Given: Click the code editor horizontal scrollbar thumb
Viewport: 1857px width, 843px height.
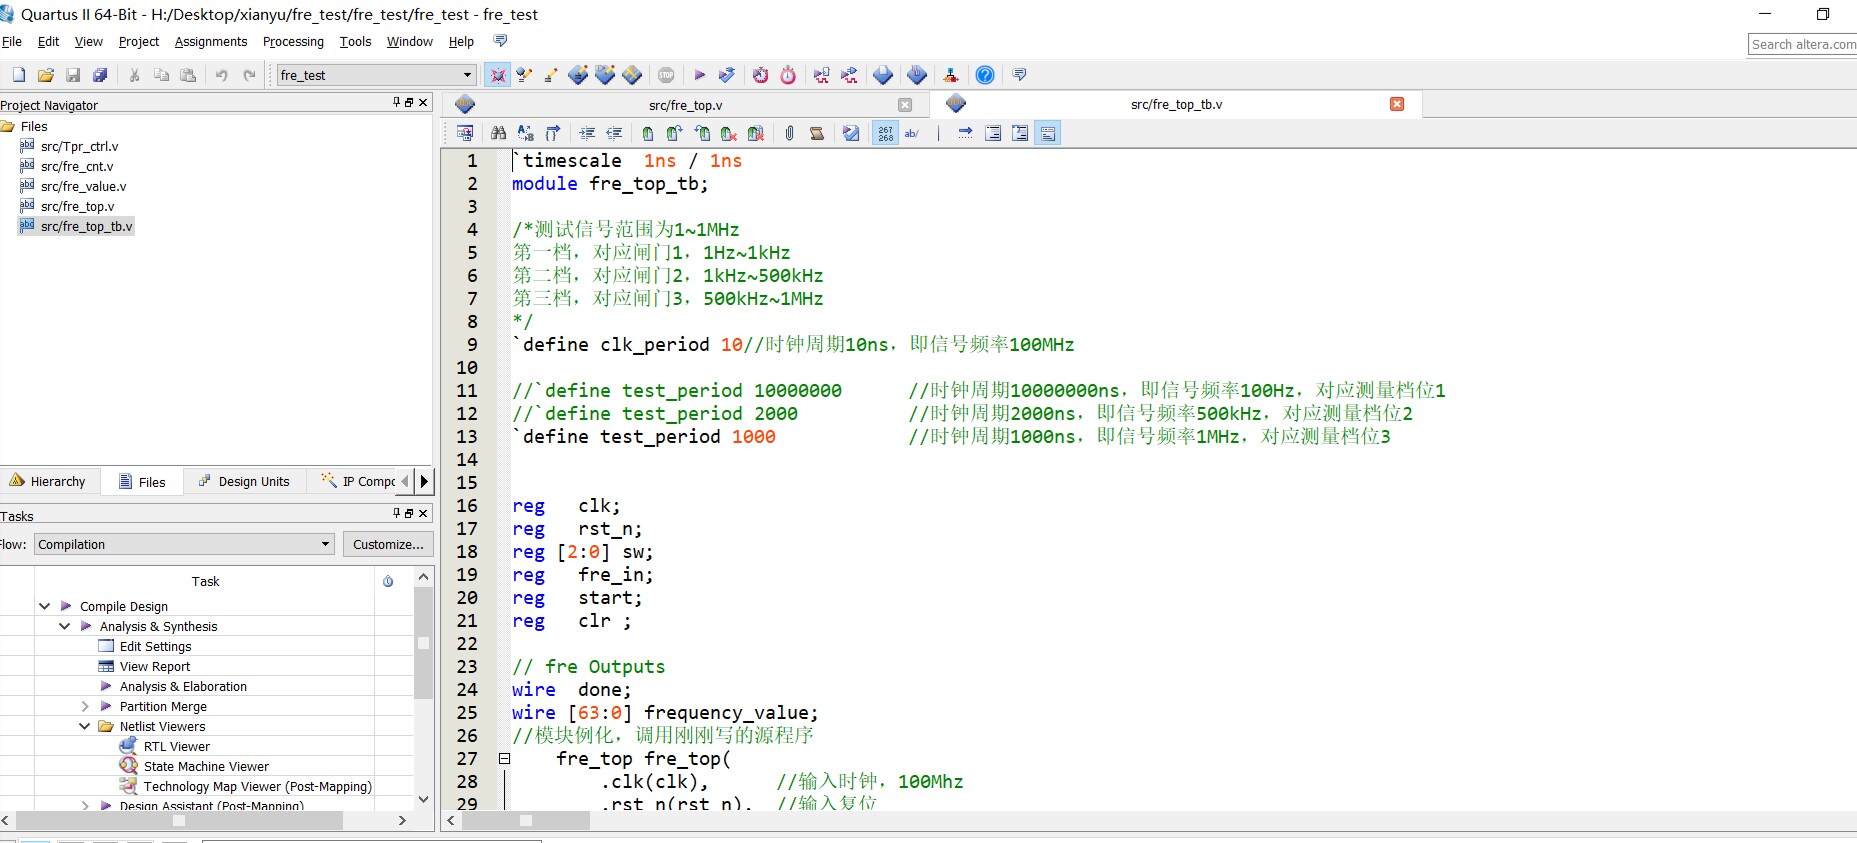Looking at the screenshot, I should (525, 820).
